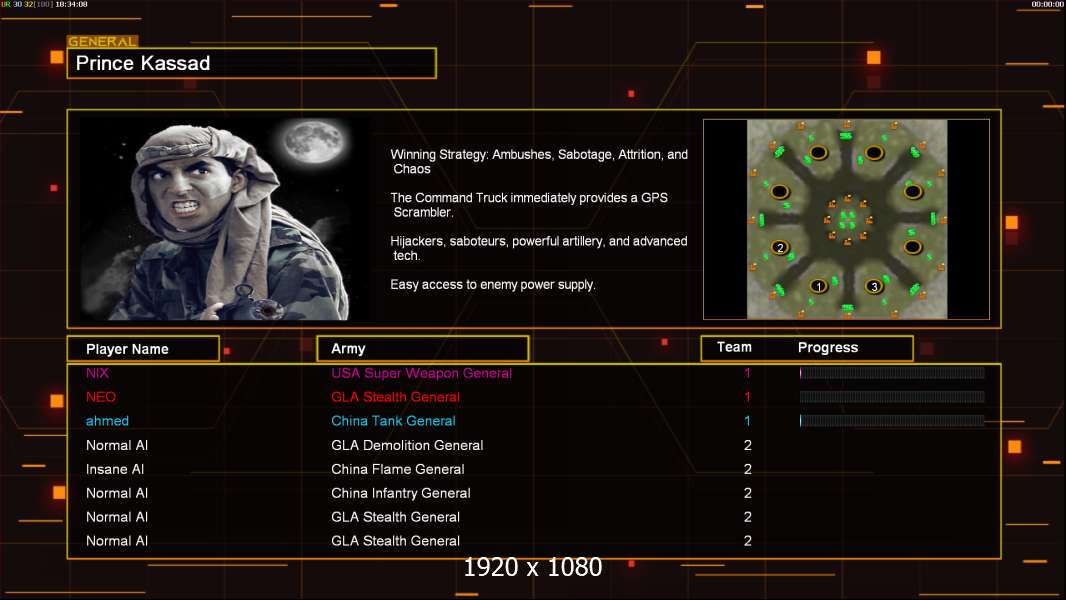Screen dimensions: 1066x600
Task: Click China Infantry General army
Action: coord(400,493)
